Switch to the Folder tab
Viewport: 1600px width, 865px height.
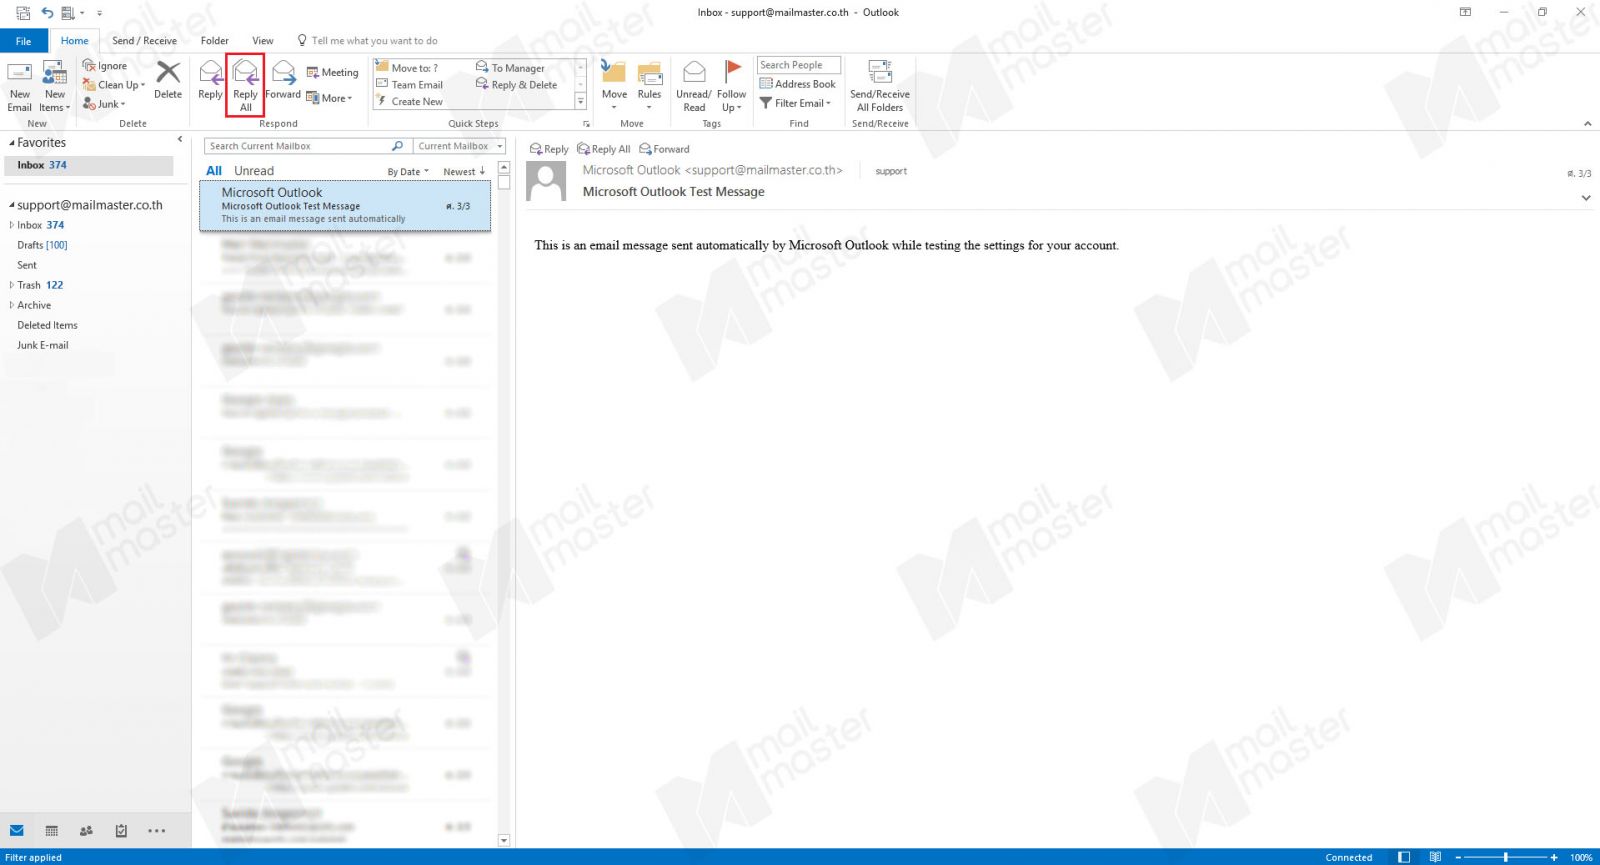pos(215,41)
